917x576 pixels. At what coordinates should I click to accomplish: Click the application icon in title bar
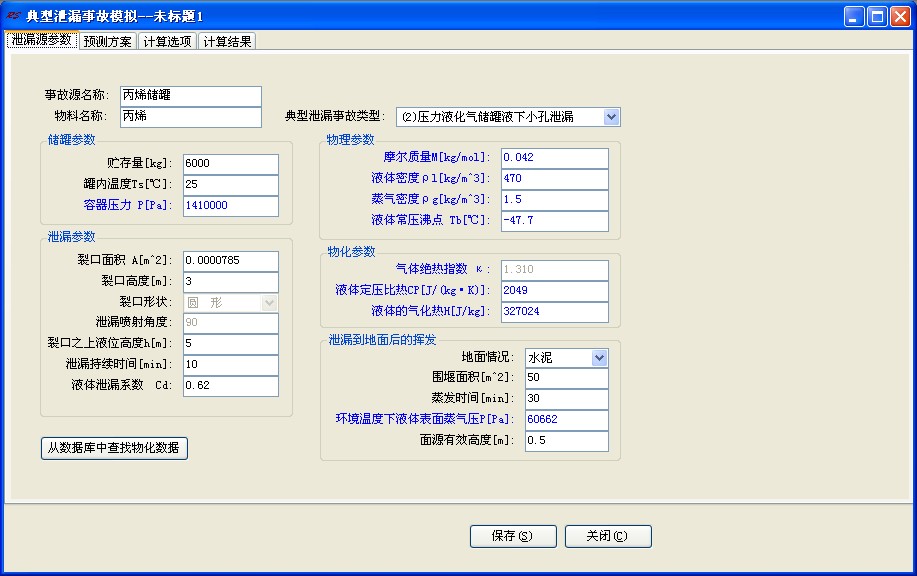tap(13, 16)
